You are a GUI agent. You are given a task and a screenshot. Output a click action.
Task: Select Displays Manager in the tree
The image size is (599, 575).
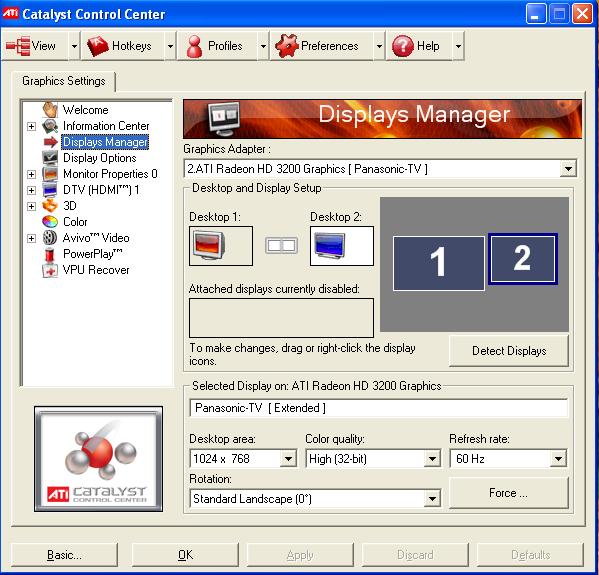coord(105,142)
